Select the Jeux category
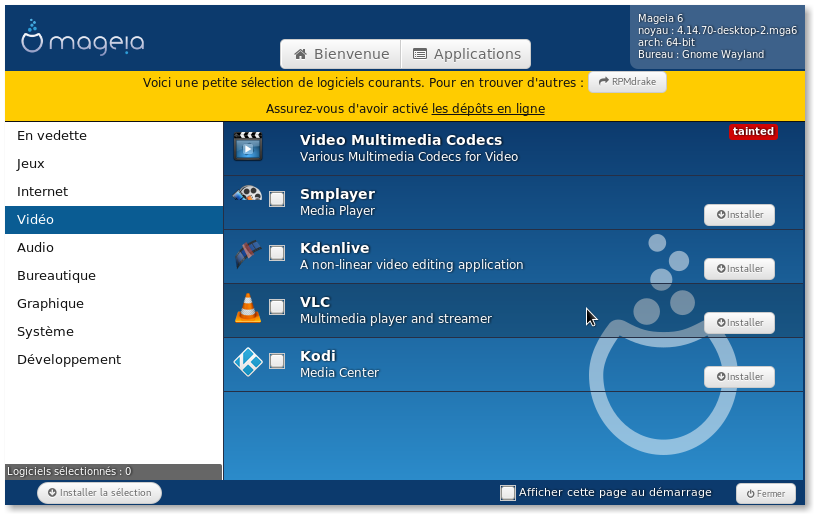Image resolution: width=814 pixels, height=514 pixels. (114, 164)
